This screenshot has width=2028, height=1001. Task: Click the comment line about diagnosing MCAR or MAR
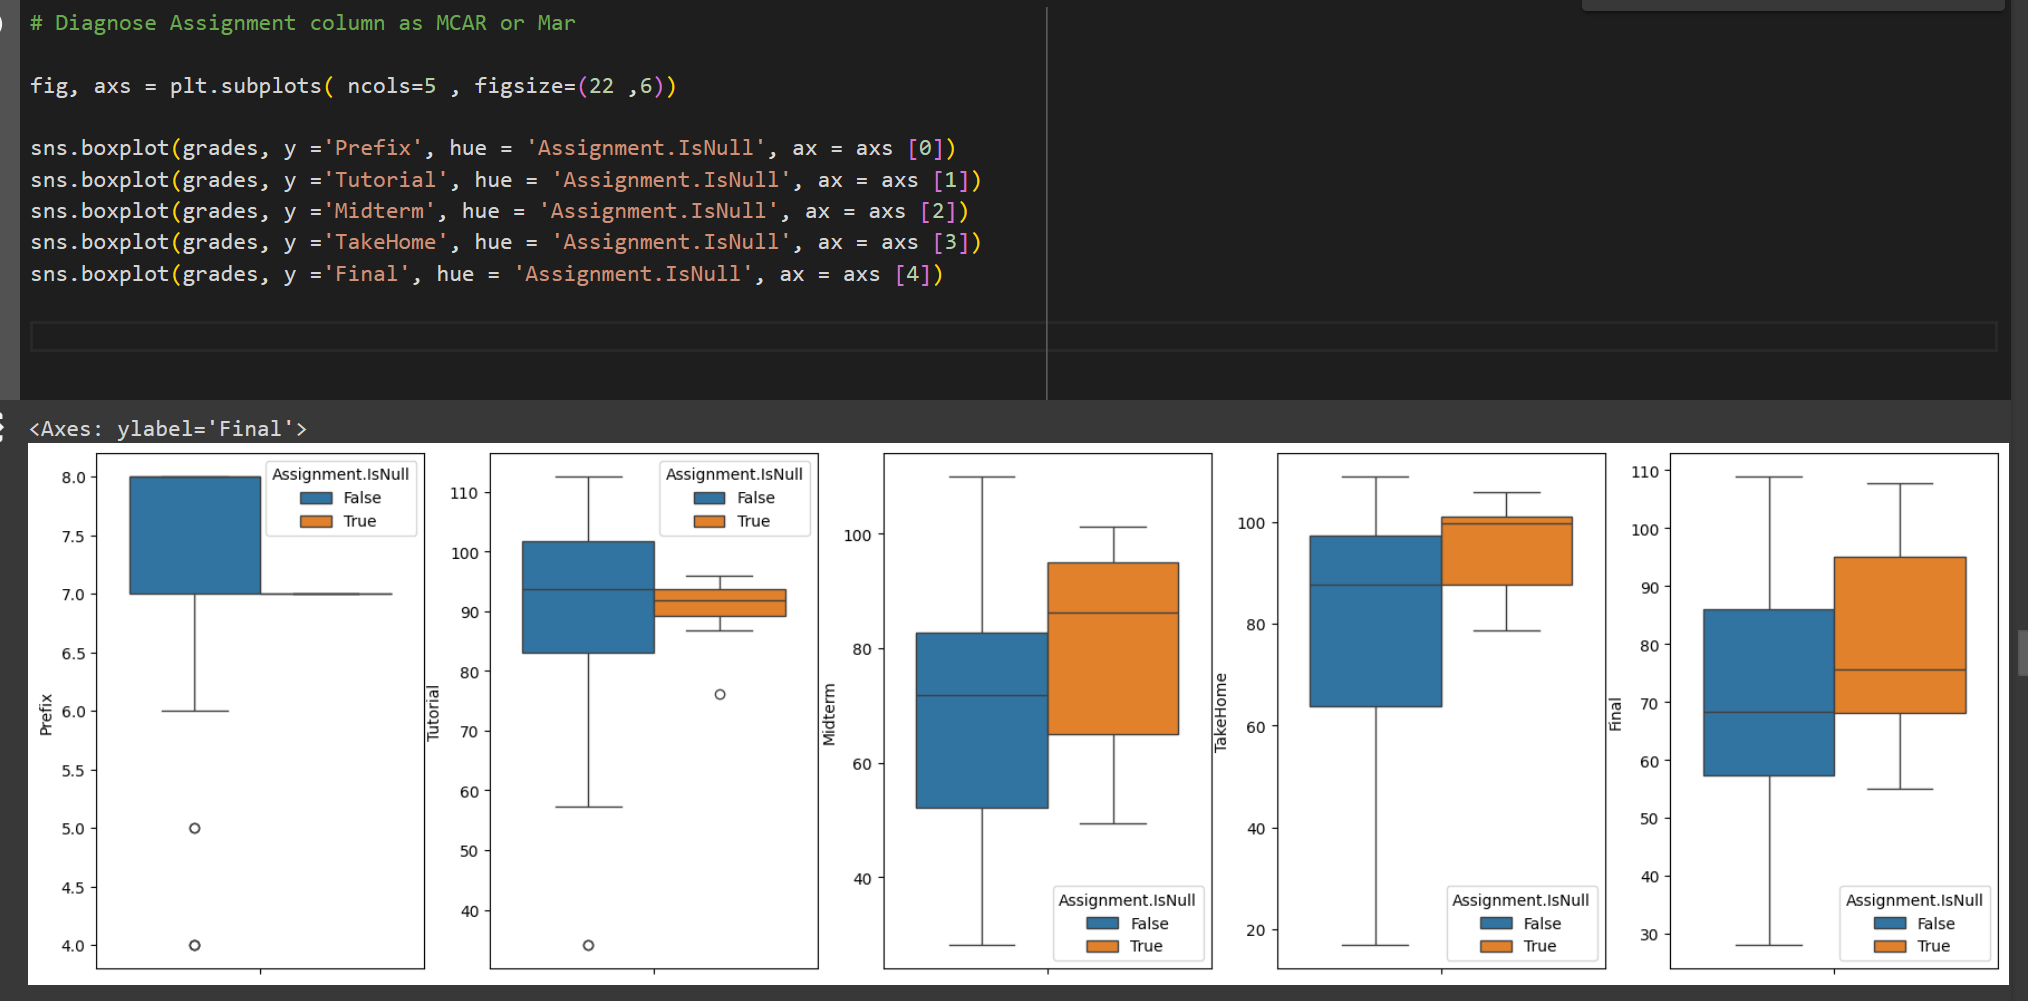coord(300,22)
